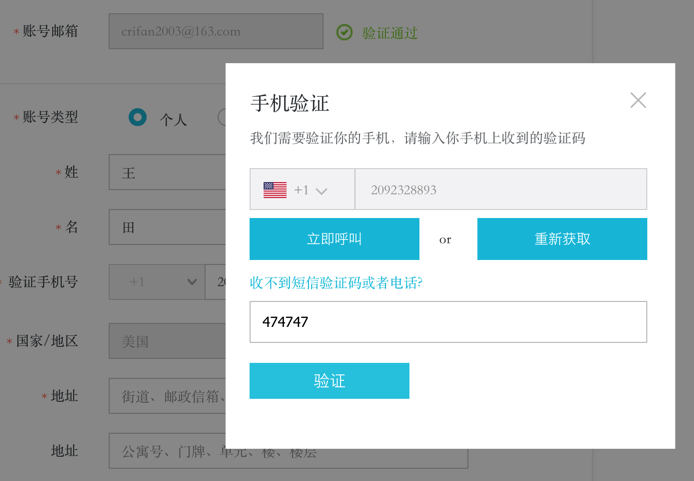The image size is (694, 481).
Task: Click the 名 field containing 田
Action: (x=168, y=227)
